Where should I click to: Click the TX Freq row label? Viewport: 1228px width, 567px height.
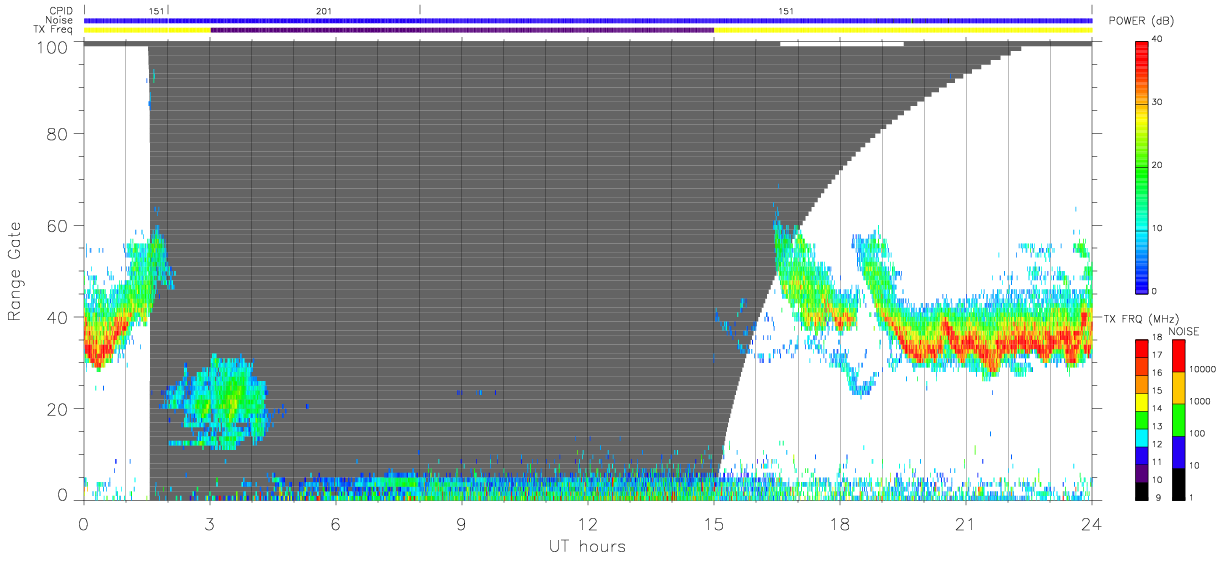point(55,30)
